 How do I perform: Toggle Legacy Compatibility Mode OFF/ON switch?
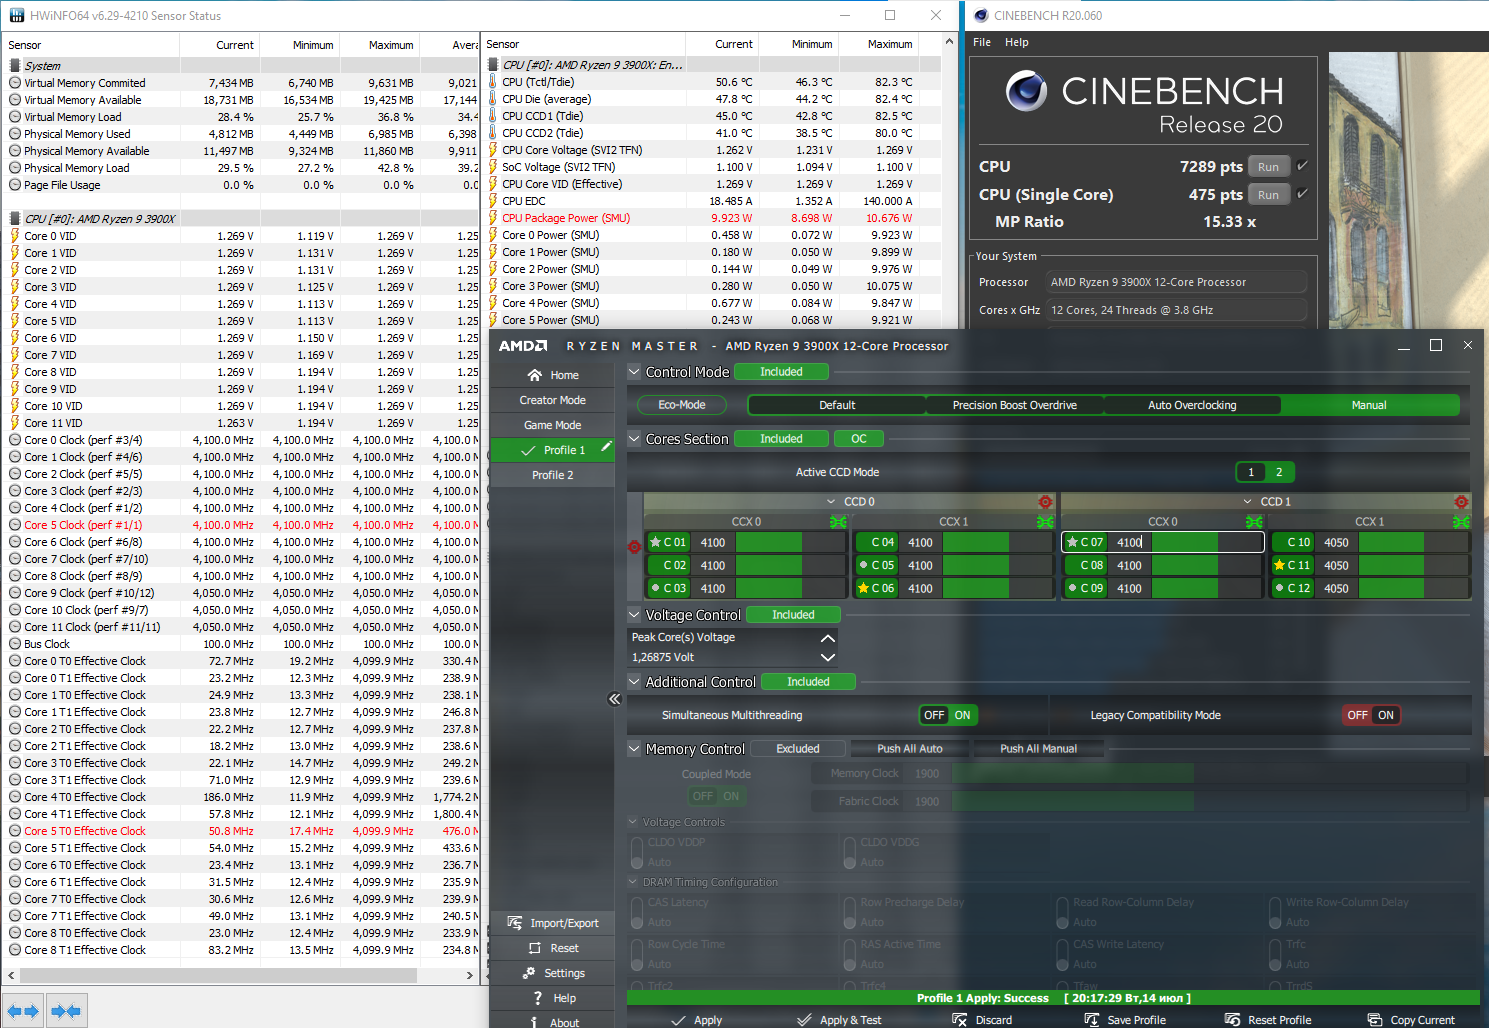1371,715
